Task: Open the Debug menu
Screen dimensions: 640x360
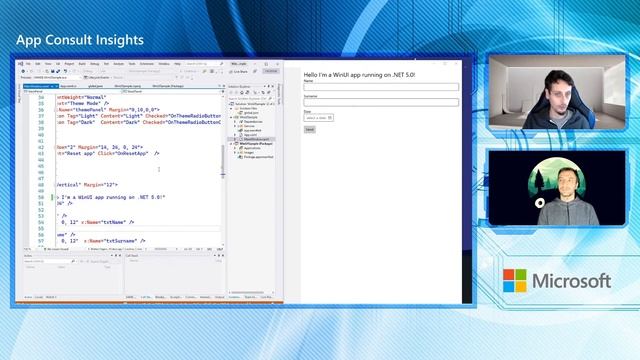Action: pyautogui.click(x=95, y=64)
